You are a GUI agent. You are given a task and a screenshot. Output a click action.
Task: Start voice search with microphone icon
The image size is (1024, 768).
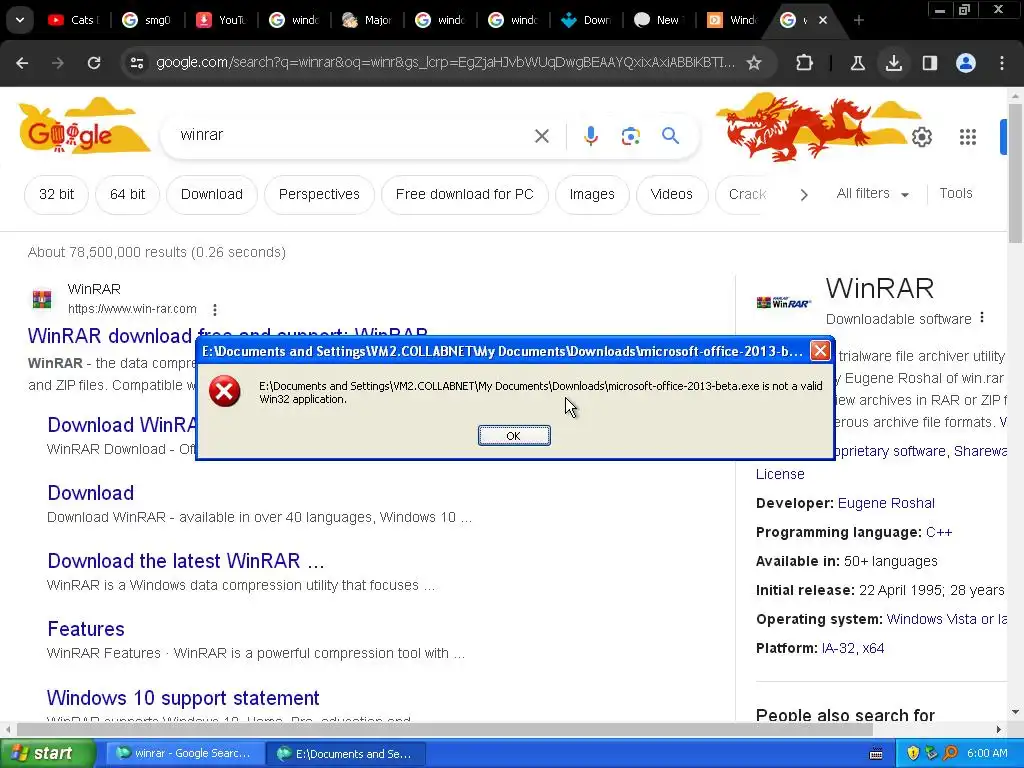pyautogui.click(x=590, y=136)
